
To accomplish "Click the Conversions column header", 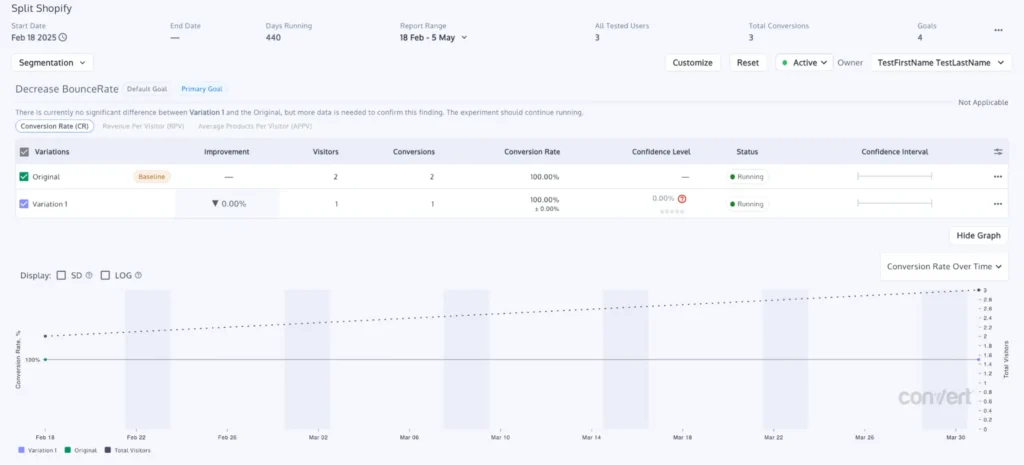I will [413, 152].
